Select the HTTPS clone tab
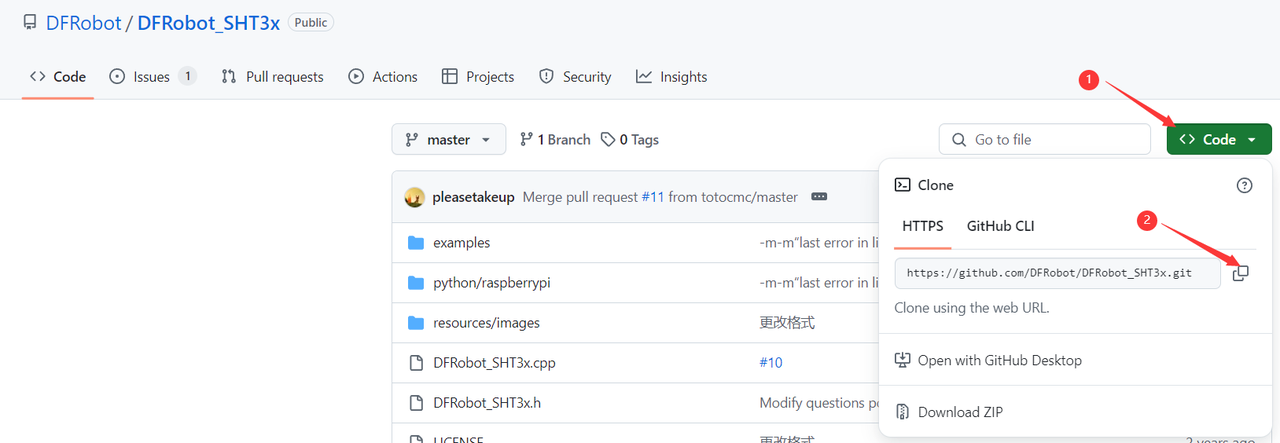Viewport: 1280px width, 443px height. [x=922, y=226]
